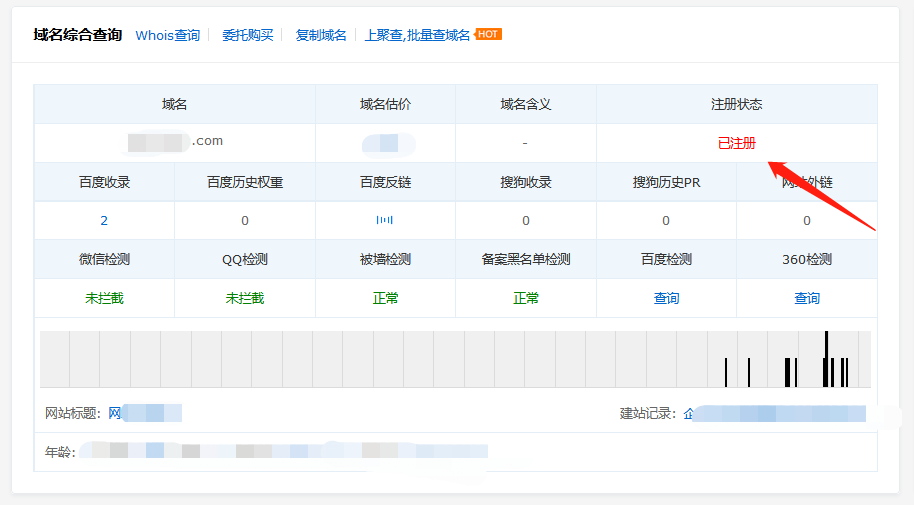Click the 搜狗历史PR value 0
This screenshot has width=914, height=505.
click(666, 221)
